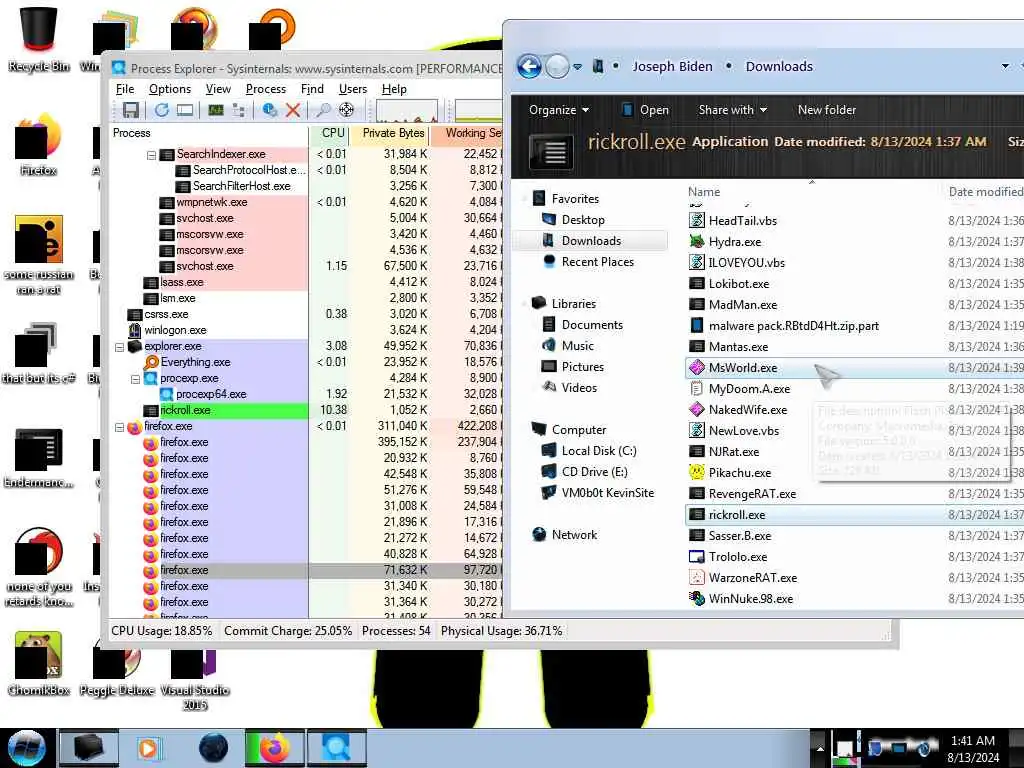Viewport: 1024px width, 768px height.
Task: Open the Users menu
Action: [x=353, y=89]
